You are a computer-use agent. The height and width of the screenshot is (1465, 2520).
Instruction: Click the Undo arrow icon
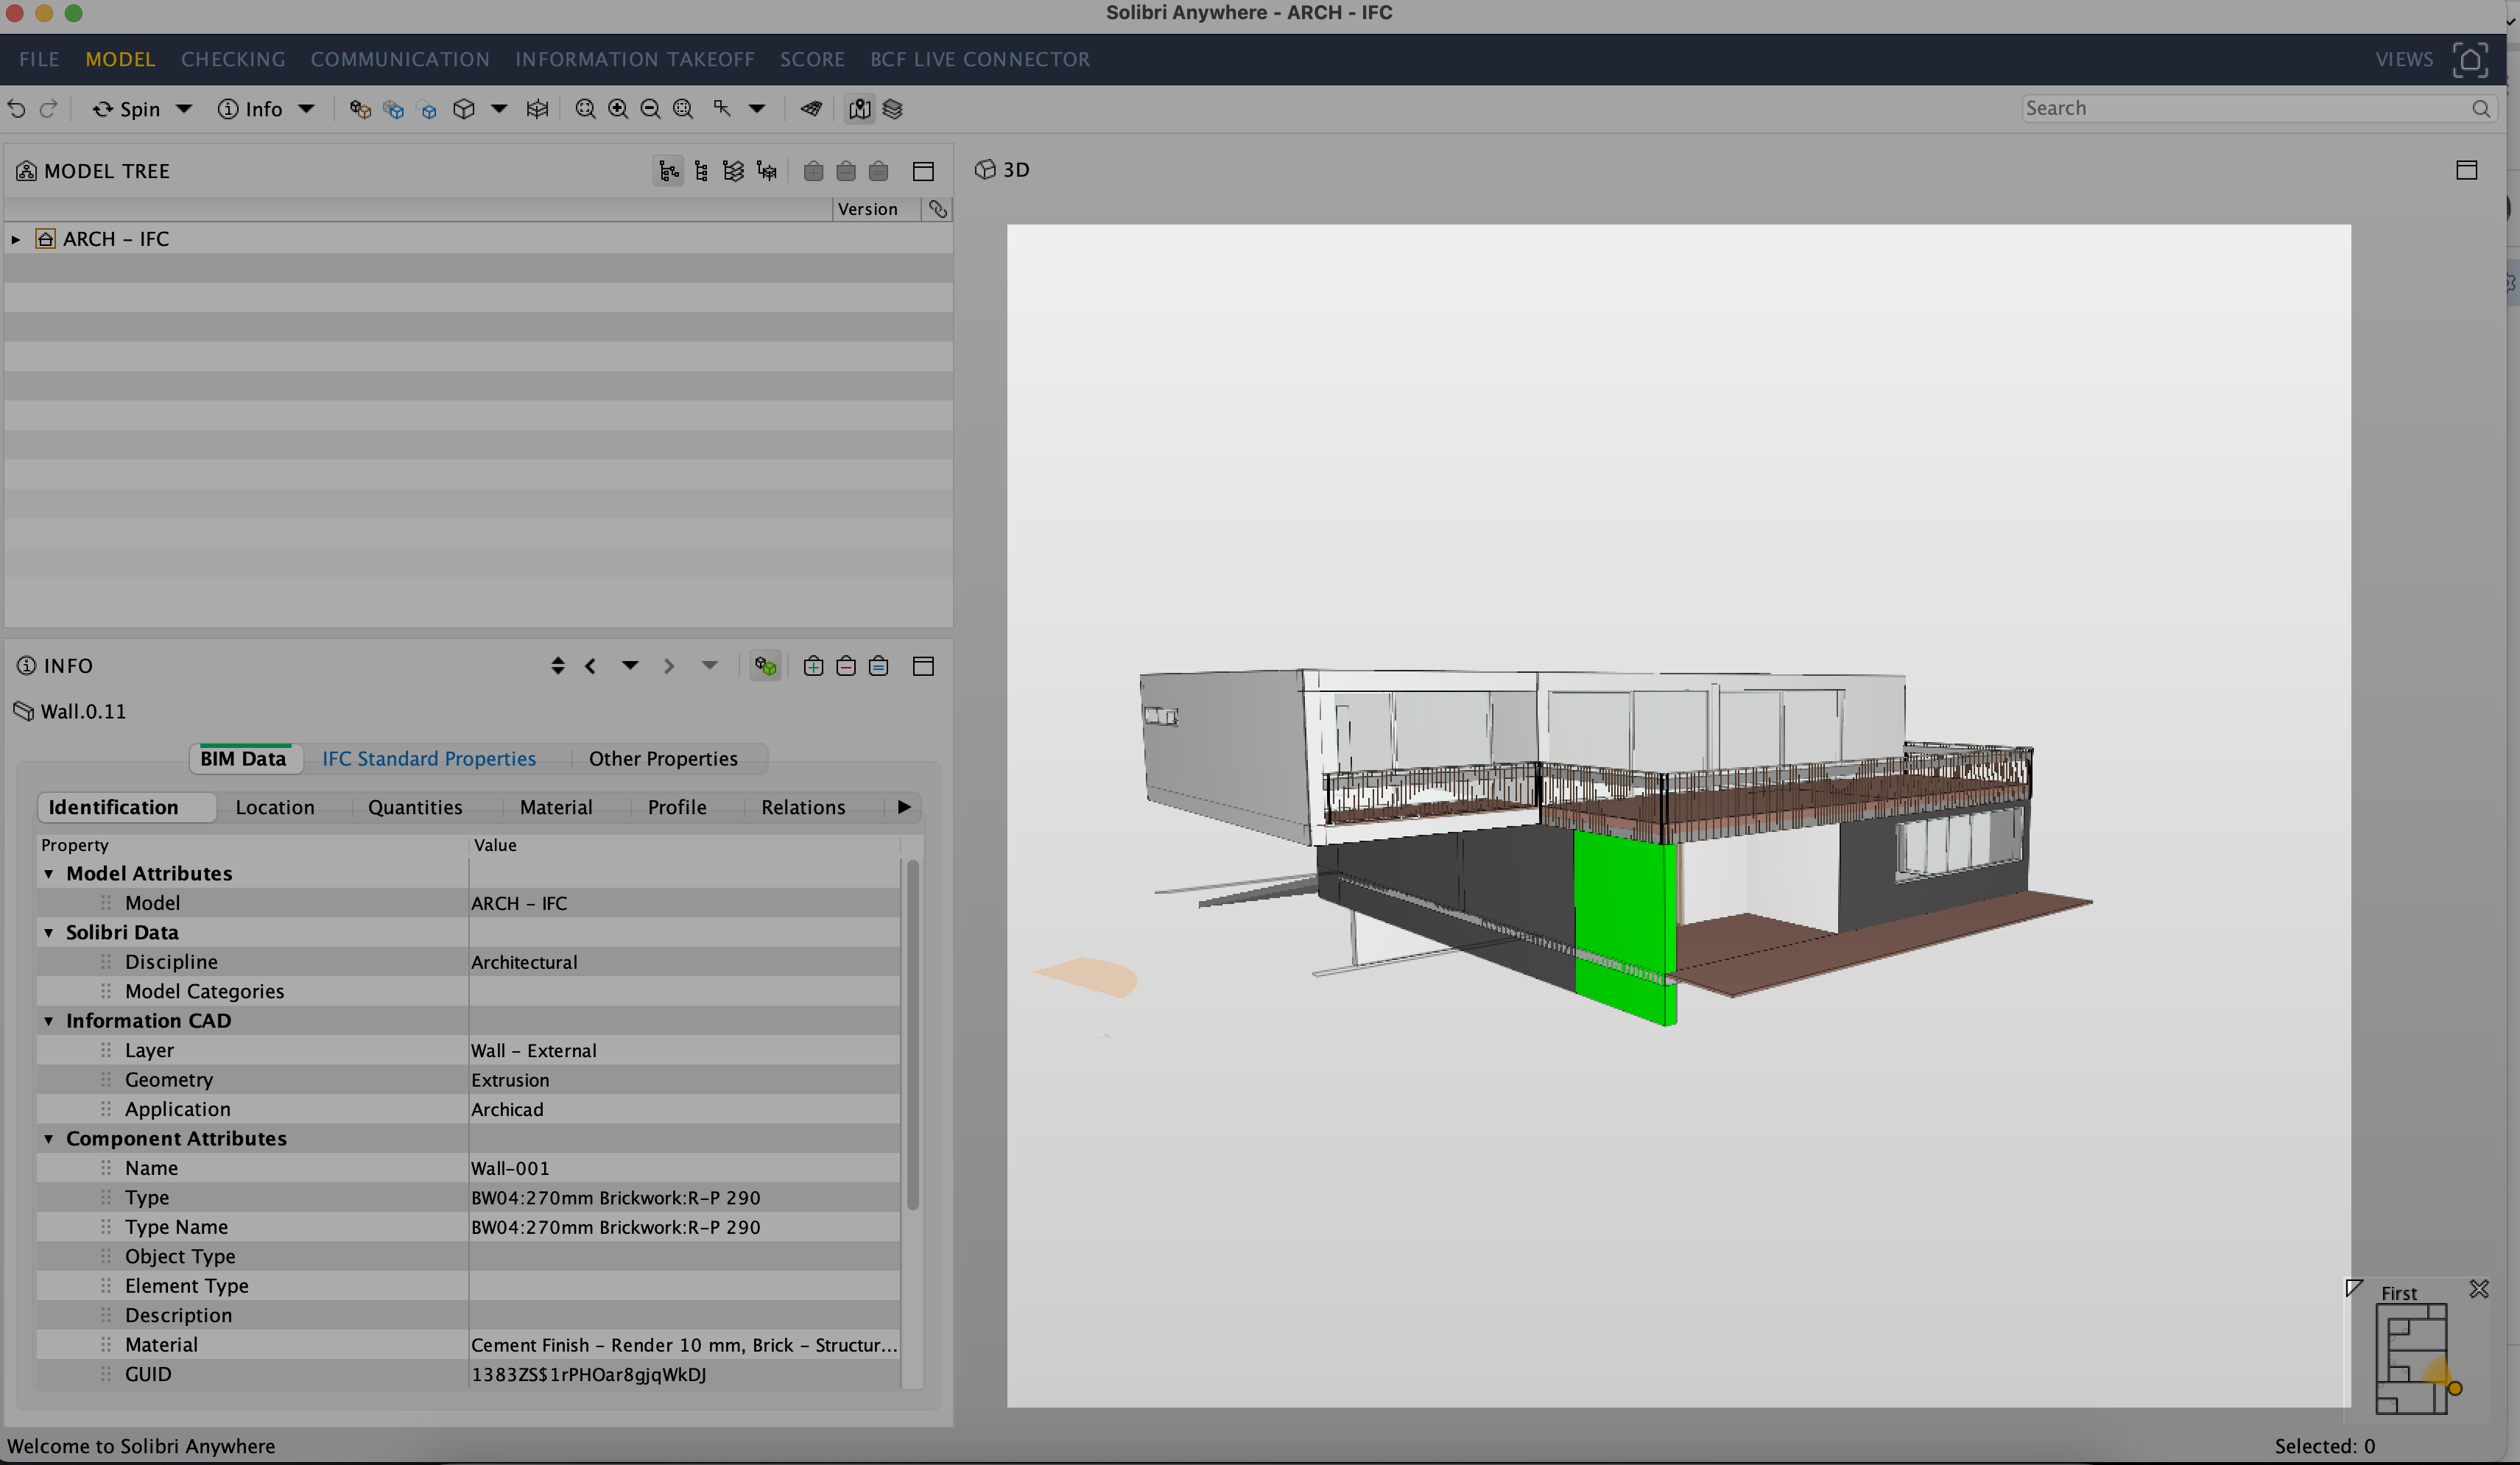[x=16, y=108]
